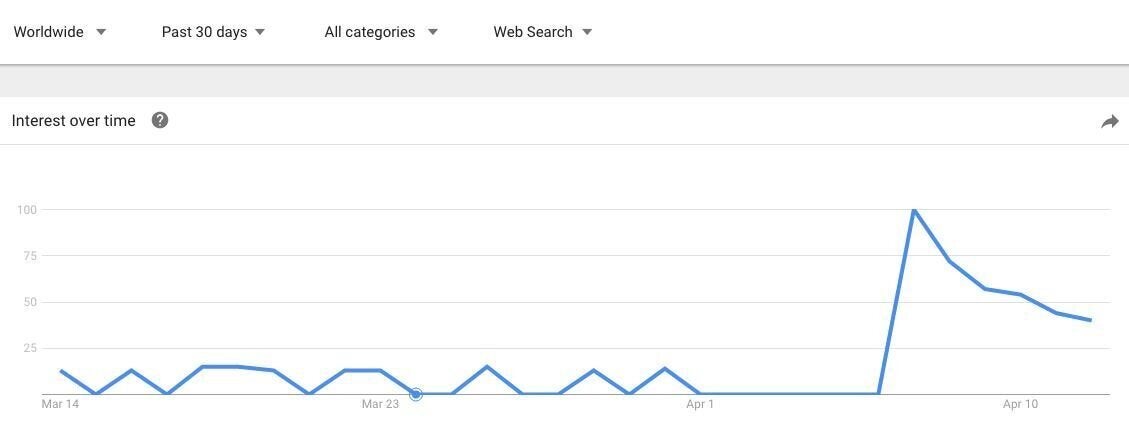Click the gray bar below the filters
1129x443 pixels.
(564, 81)
